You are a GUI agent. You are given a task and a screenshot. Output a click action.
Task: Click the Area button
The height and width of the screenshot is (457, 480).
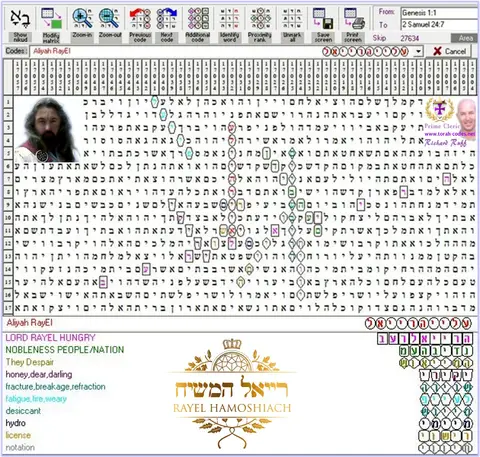point(465,38)
